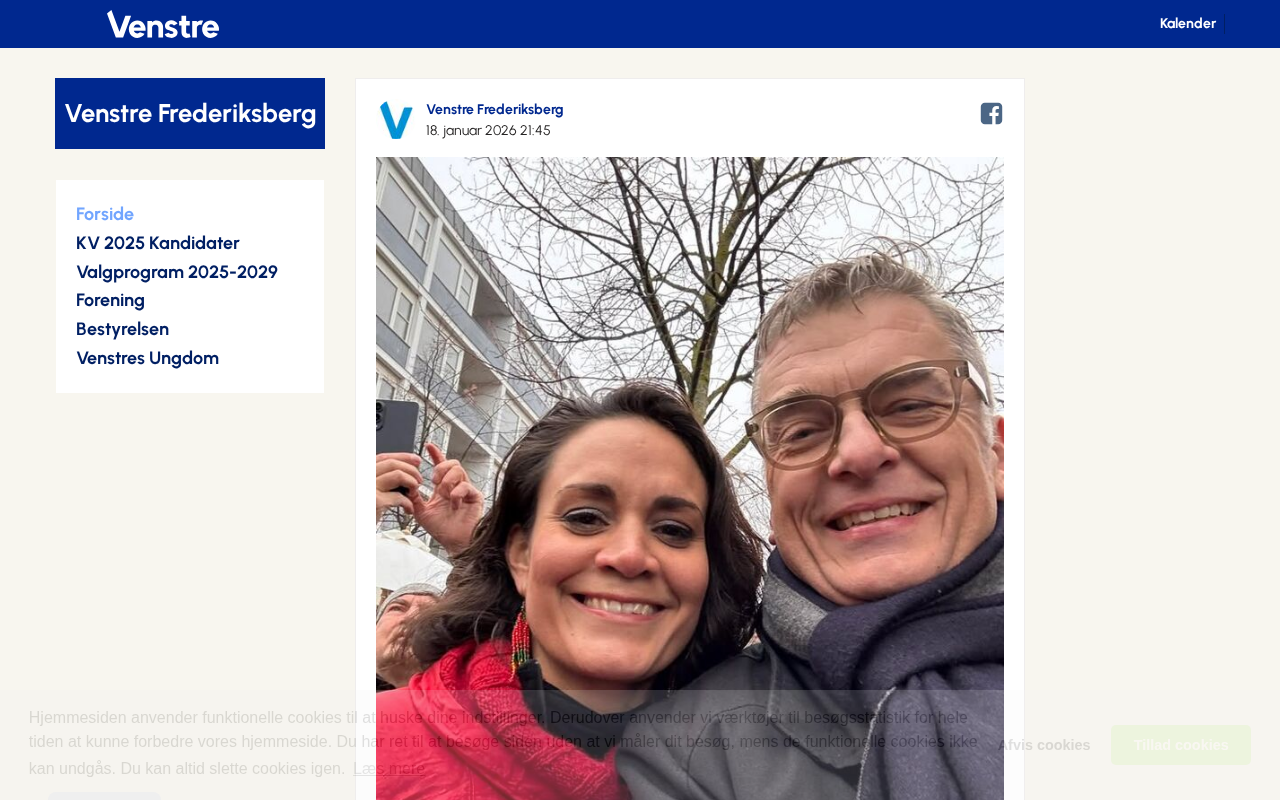Screen dimensions: 1280x800
Task: Click the gray button peeking below cookie notice
Action: [x=104, y=796]
